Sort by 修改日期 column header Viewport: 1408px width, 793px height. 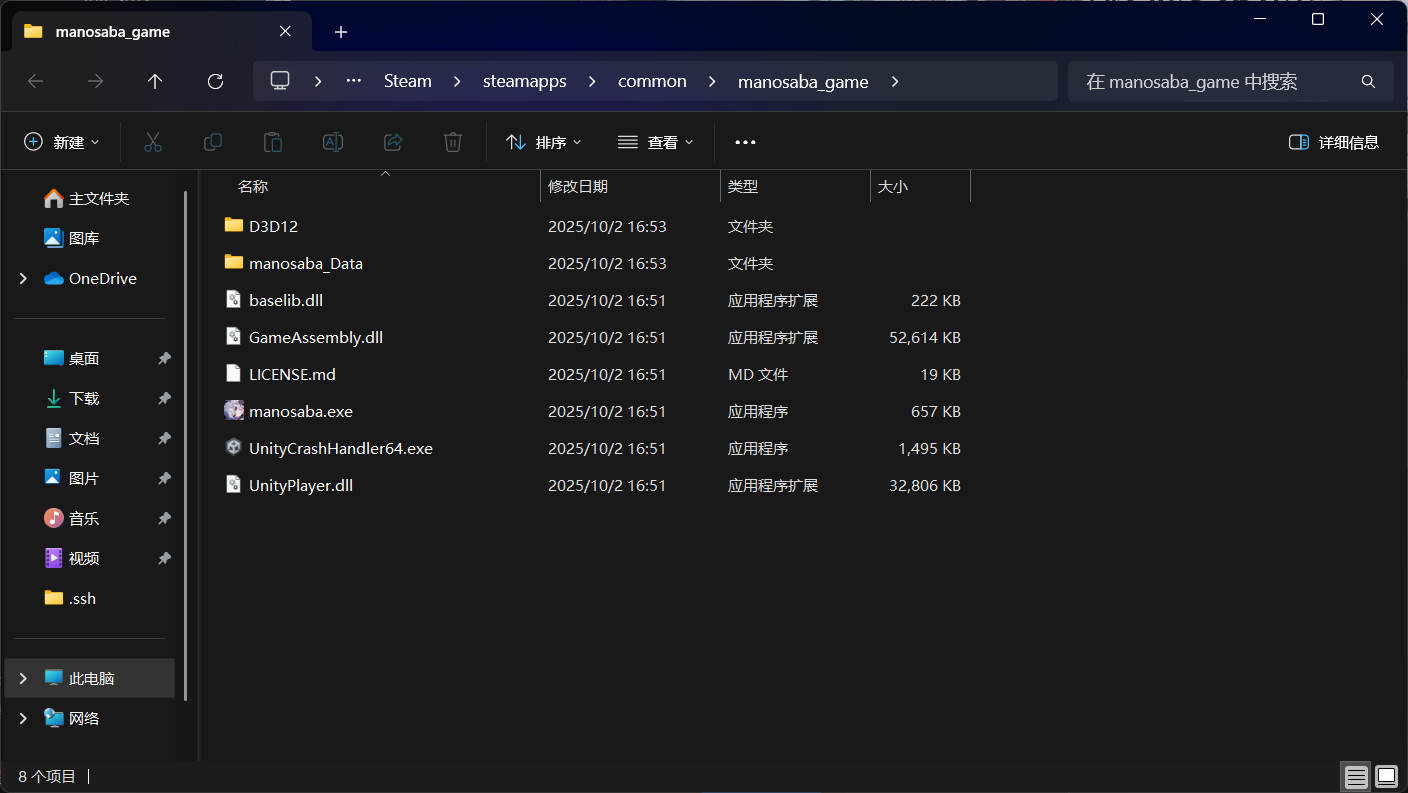(x=578, y=186)
